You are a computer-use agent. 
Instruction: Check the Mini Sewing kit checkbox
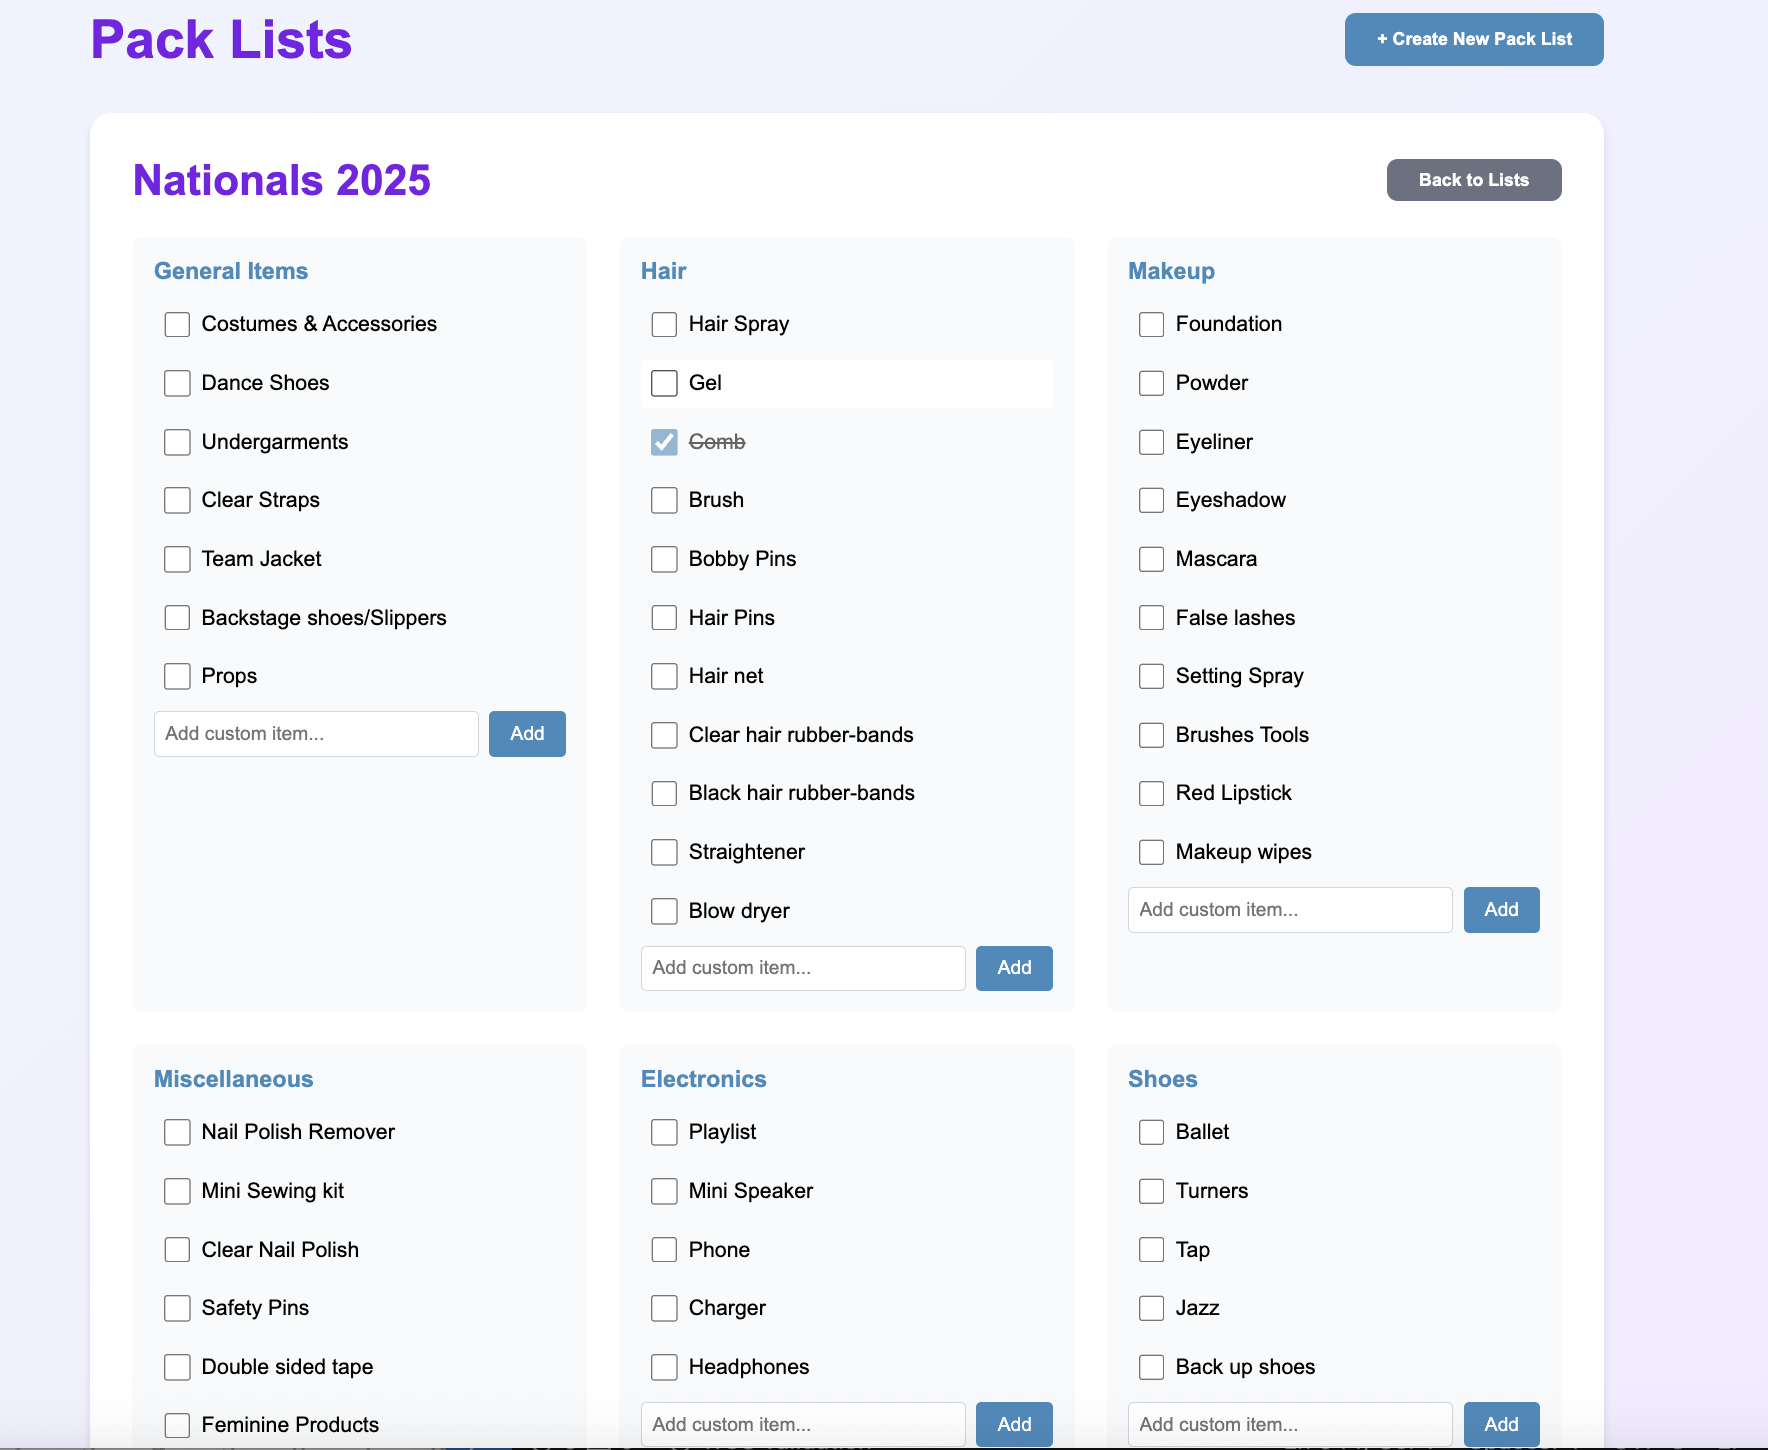coord(177,1190)
